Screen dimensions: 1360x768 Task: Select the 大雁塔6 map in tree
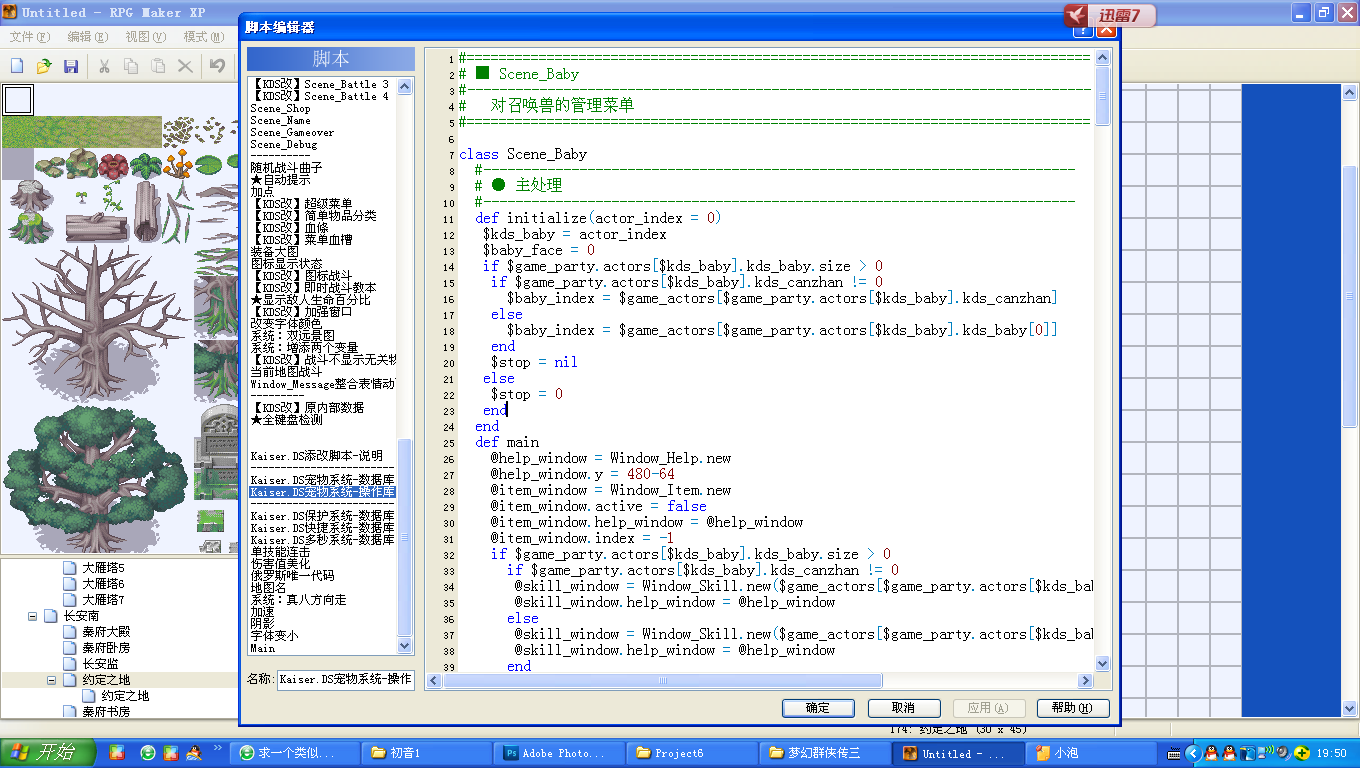point(103,584)
